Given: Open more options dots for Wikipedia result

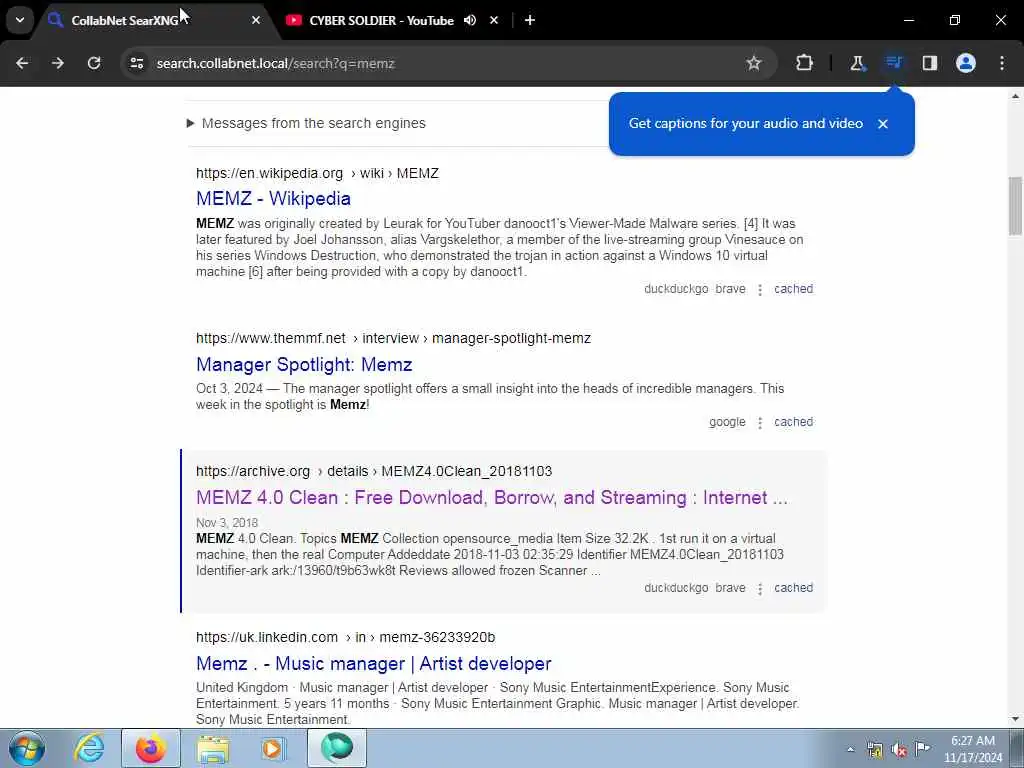Looking at the screenshot, I should tap(760, 290).
